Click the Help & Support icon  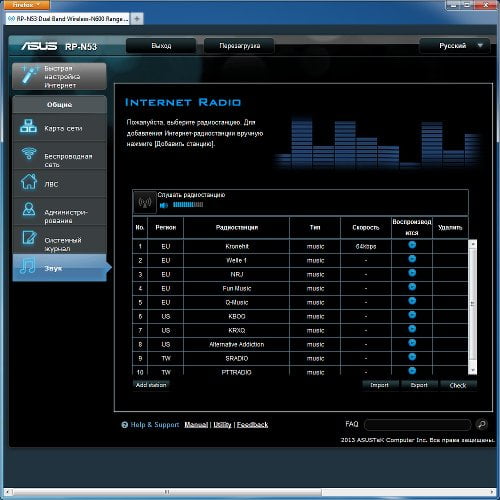(125, 425)
